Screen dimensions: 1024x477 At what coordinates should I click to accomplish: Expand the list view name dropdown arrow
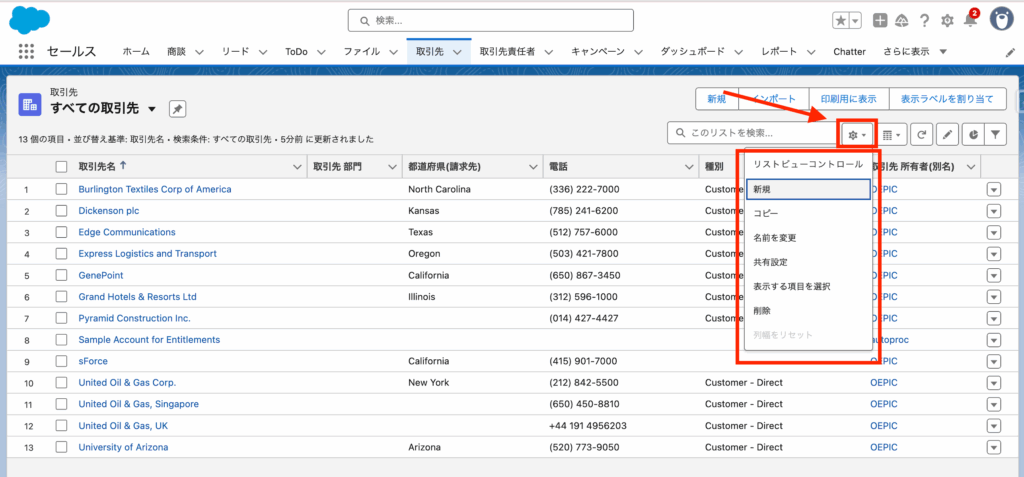pyautogui.click(x=152, y=109)
